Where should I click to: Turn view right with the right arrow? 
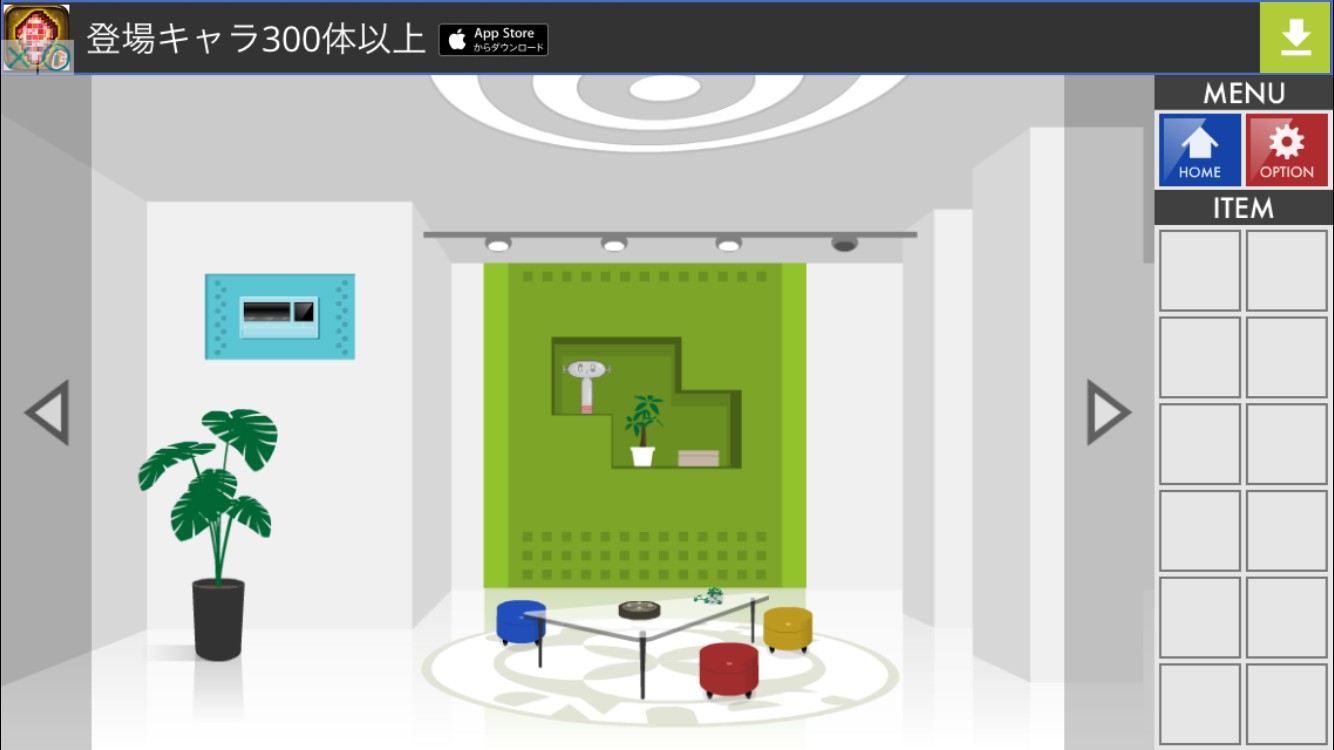1108,412
